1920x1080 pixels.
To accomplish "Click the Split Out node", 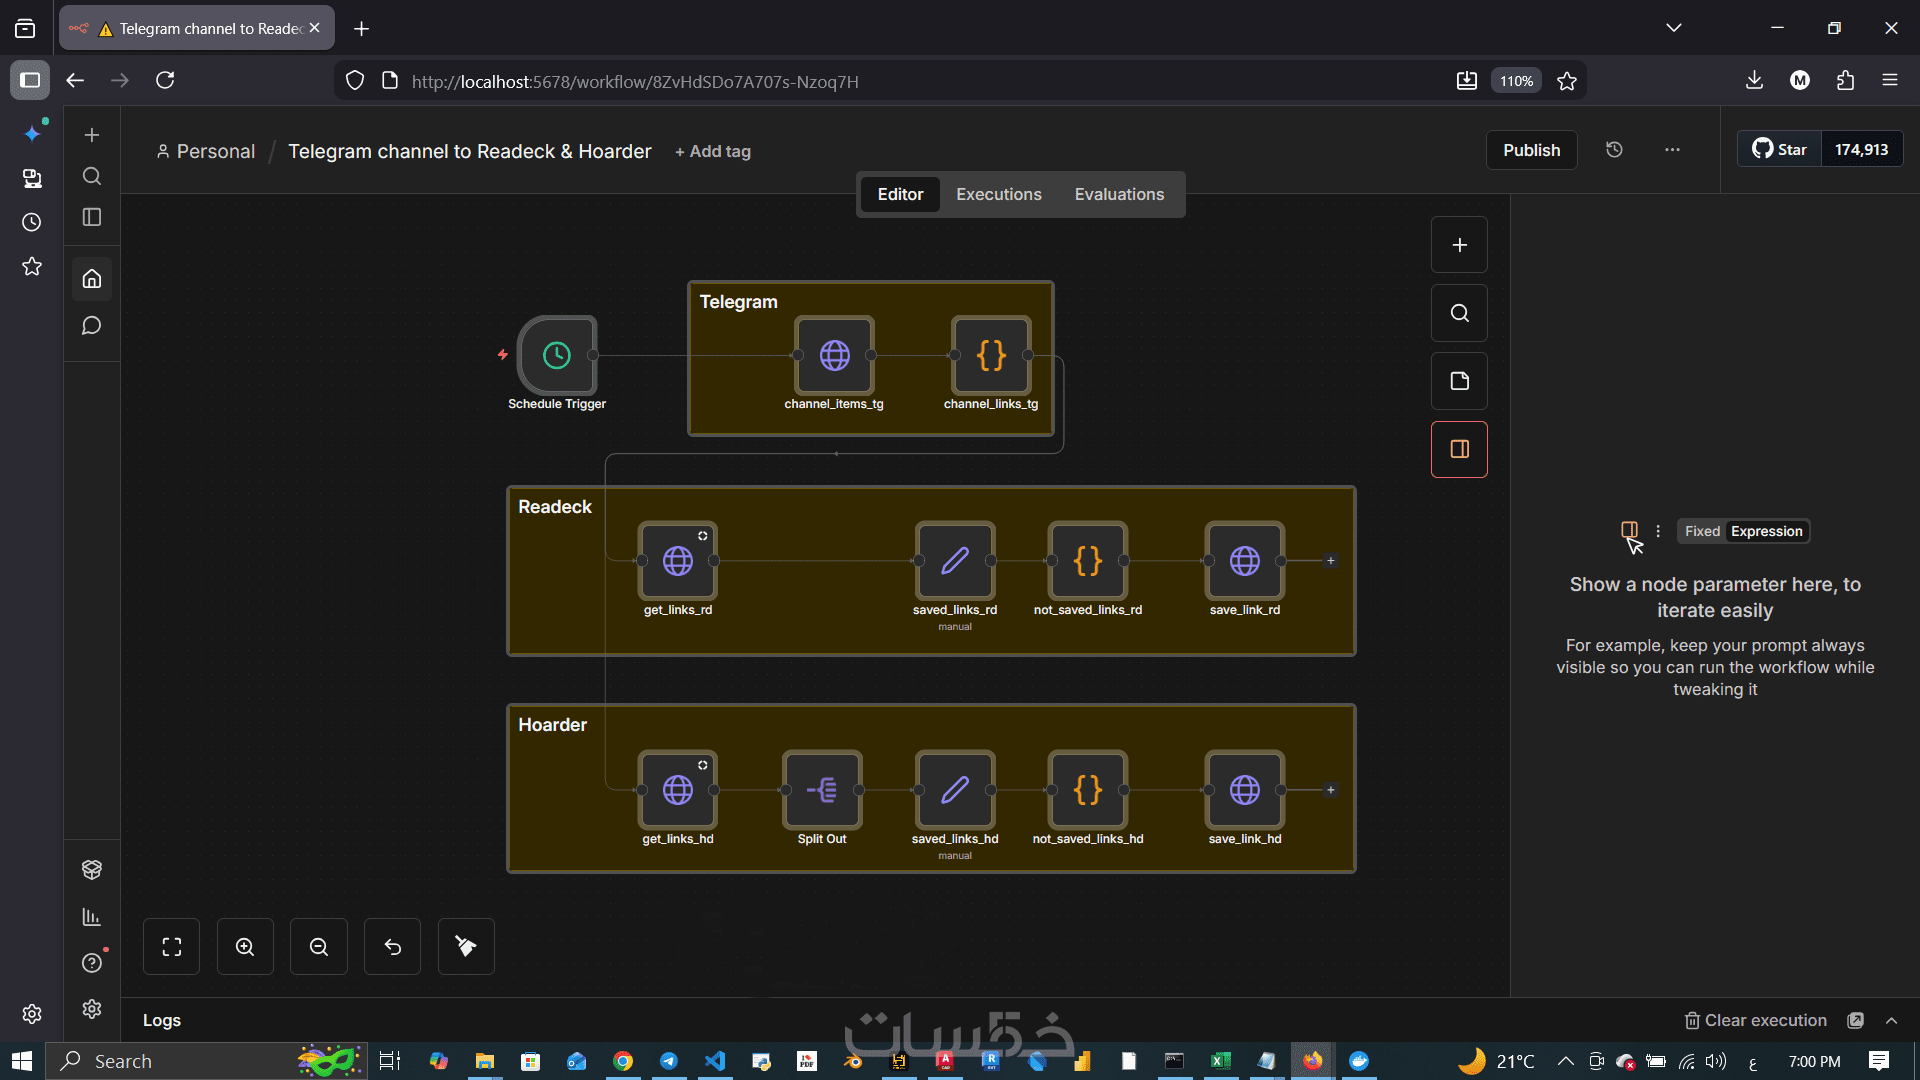I will point(822,790).
